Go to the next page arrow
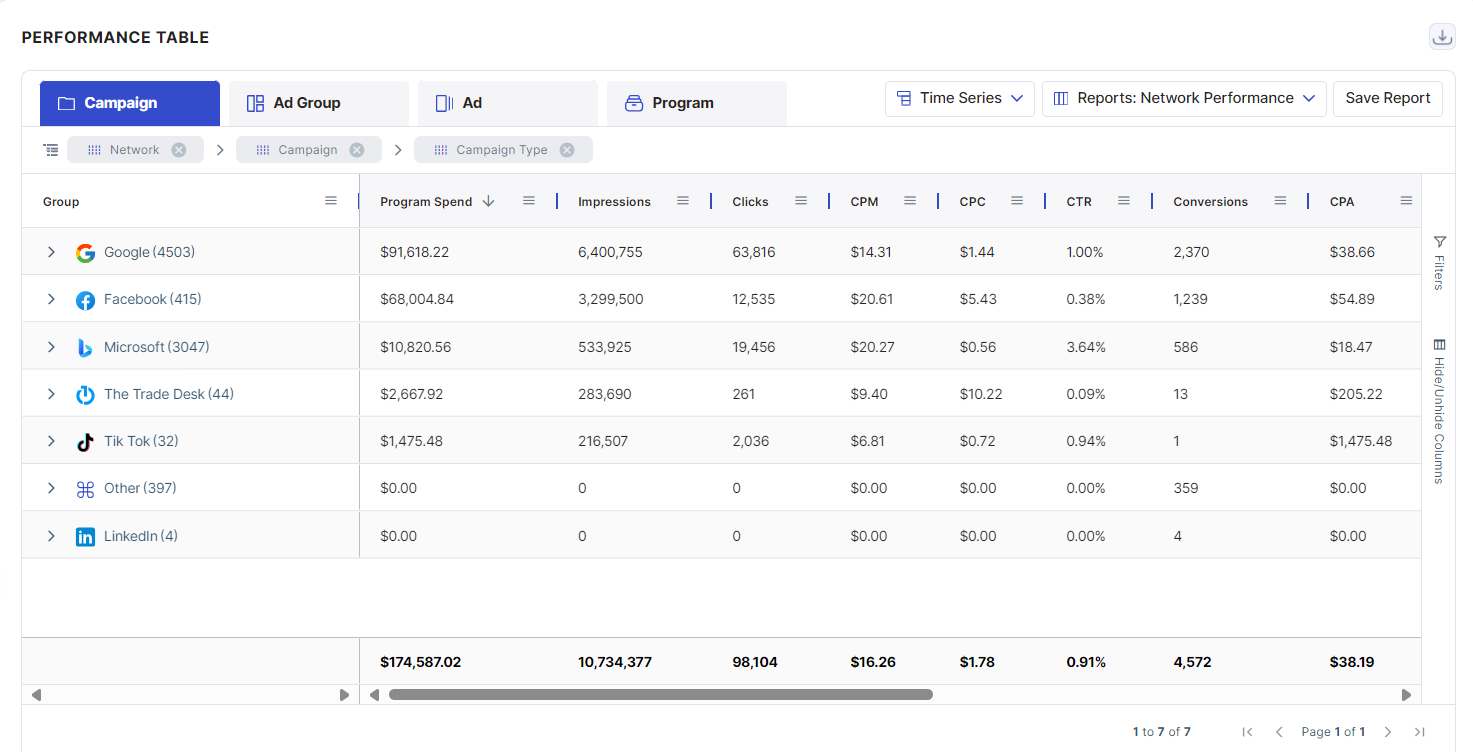The width and height of the screenshot is (1473, 752). 1387,732
